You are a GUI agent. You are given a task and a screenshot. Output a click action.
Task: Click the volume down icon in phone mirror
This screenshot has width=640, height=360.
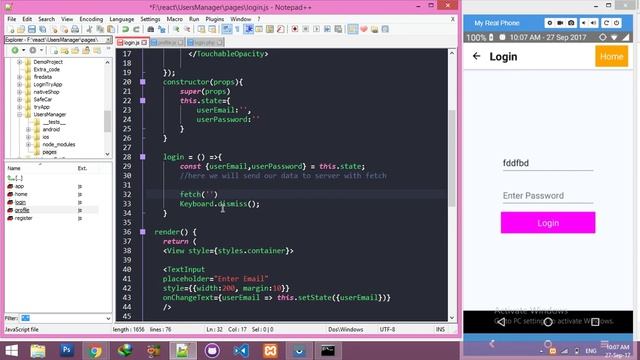(x=584, y=23)
